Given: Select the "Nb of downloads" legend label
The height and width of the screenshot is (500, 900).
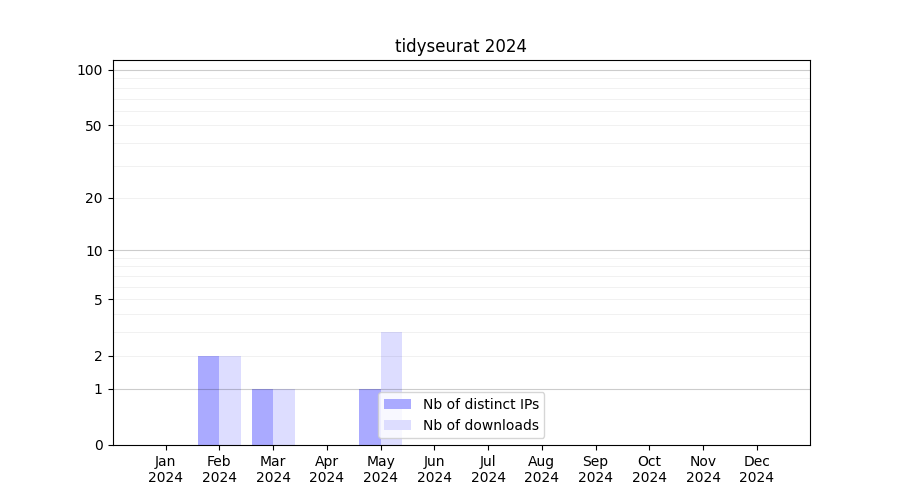Looking at the screenshot, I should [x=480, y=425].
